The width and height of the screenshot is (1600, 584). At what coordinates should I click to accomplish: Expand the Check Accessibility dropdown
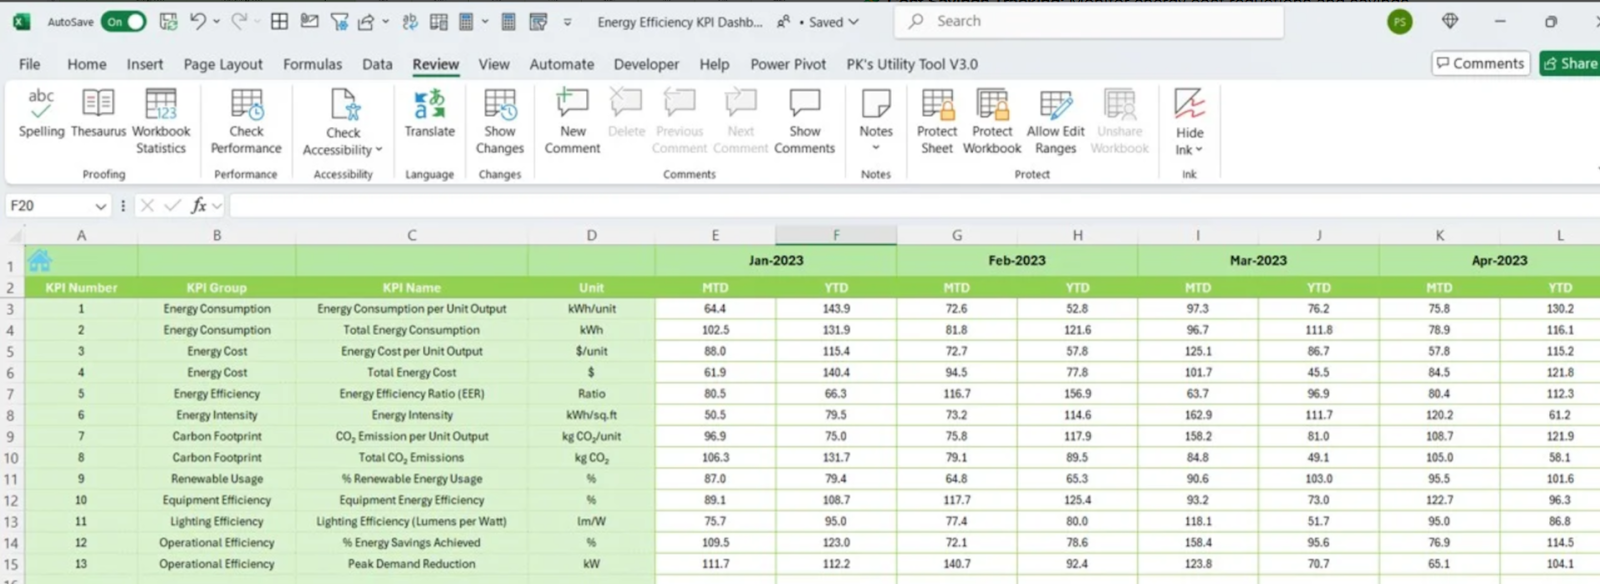point(379,150)
